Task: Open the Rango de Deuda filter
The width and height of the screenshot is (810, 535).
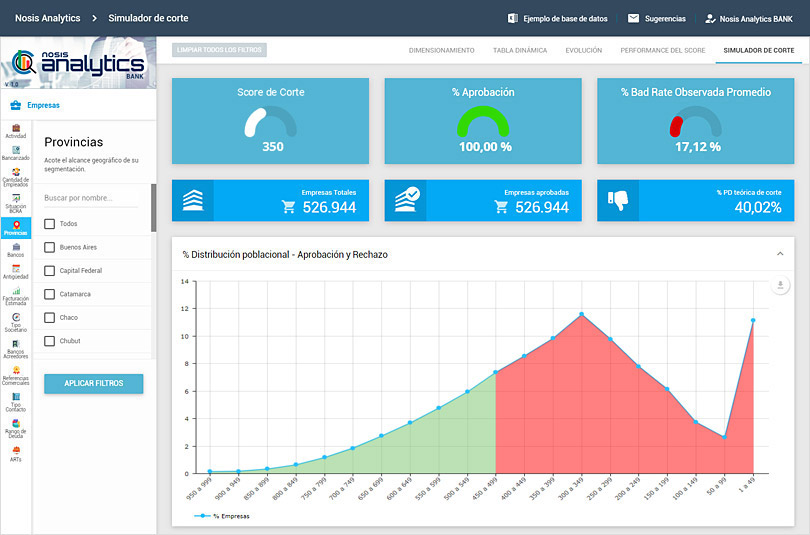Action: [16, 423]
